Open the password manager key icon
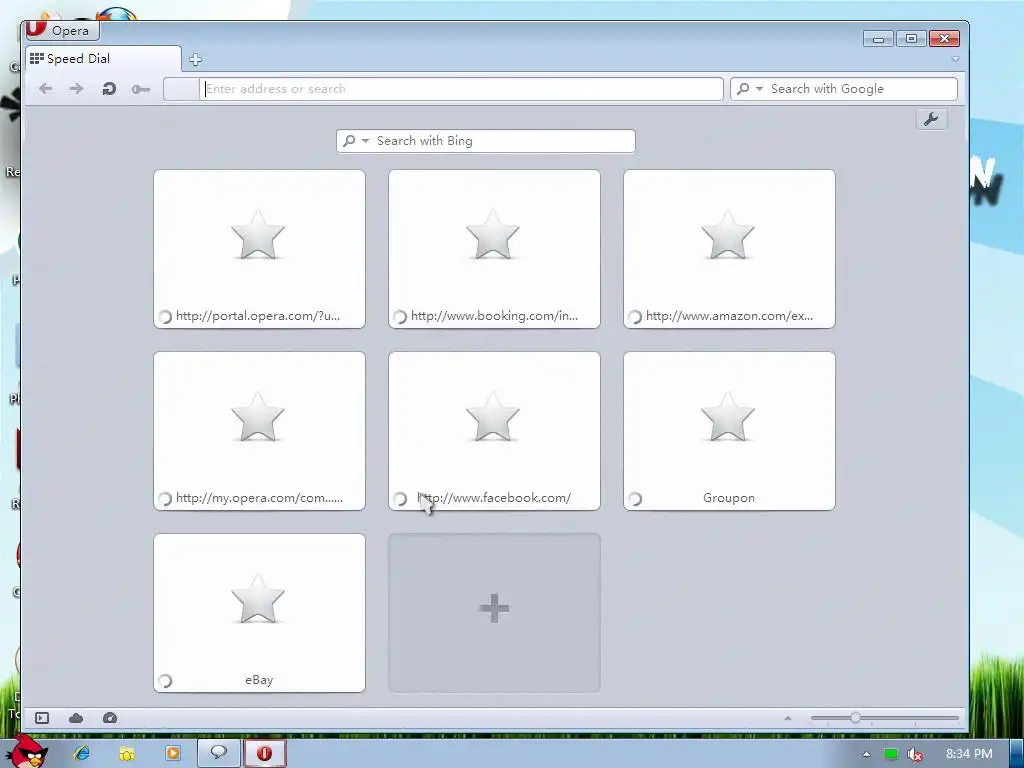The width and height of the screenshot is (1024, 768). [x=140, y=89]
